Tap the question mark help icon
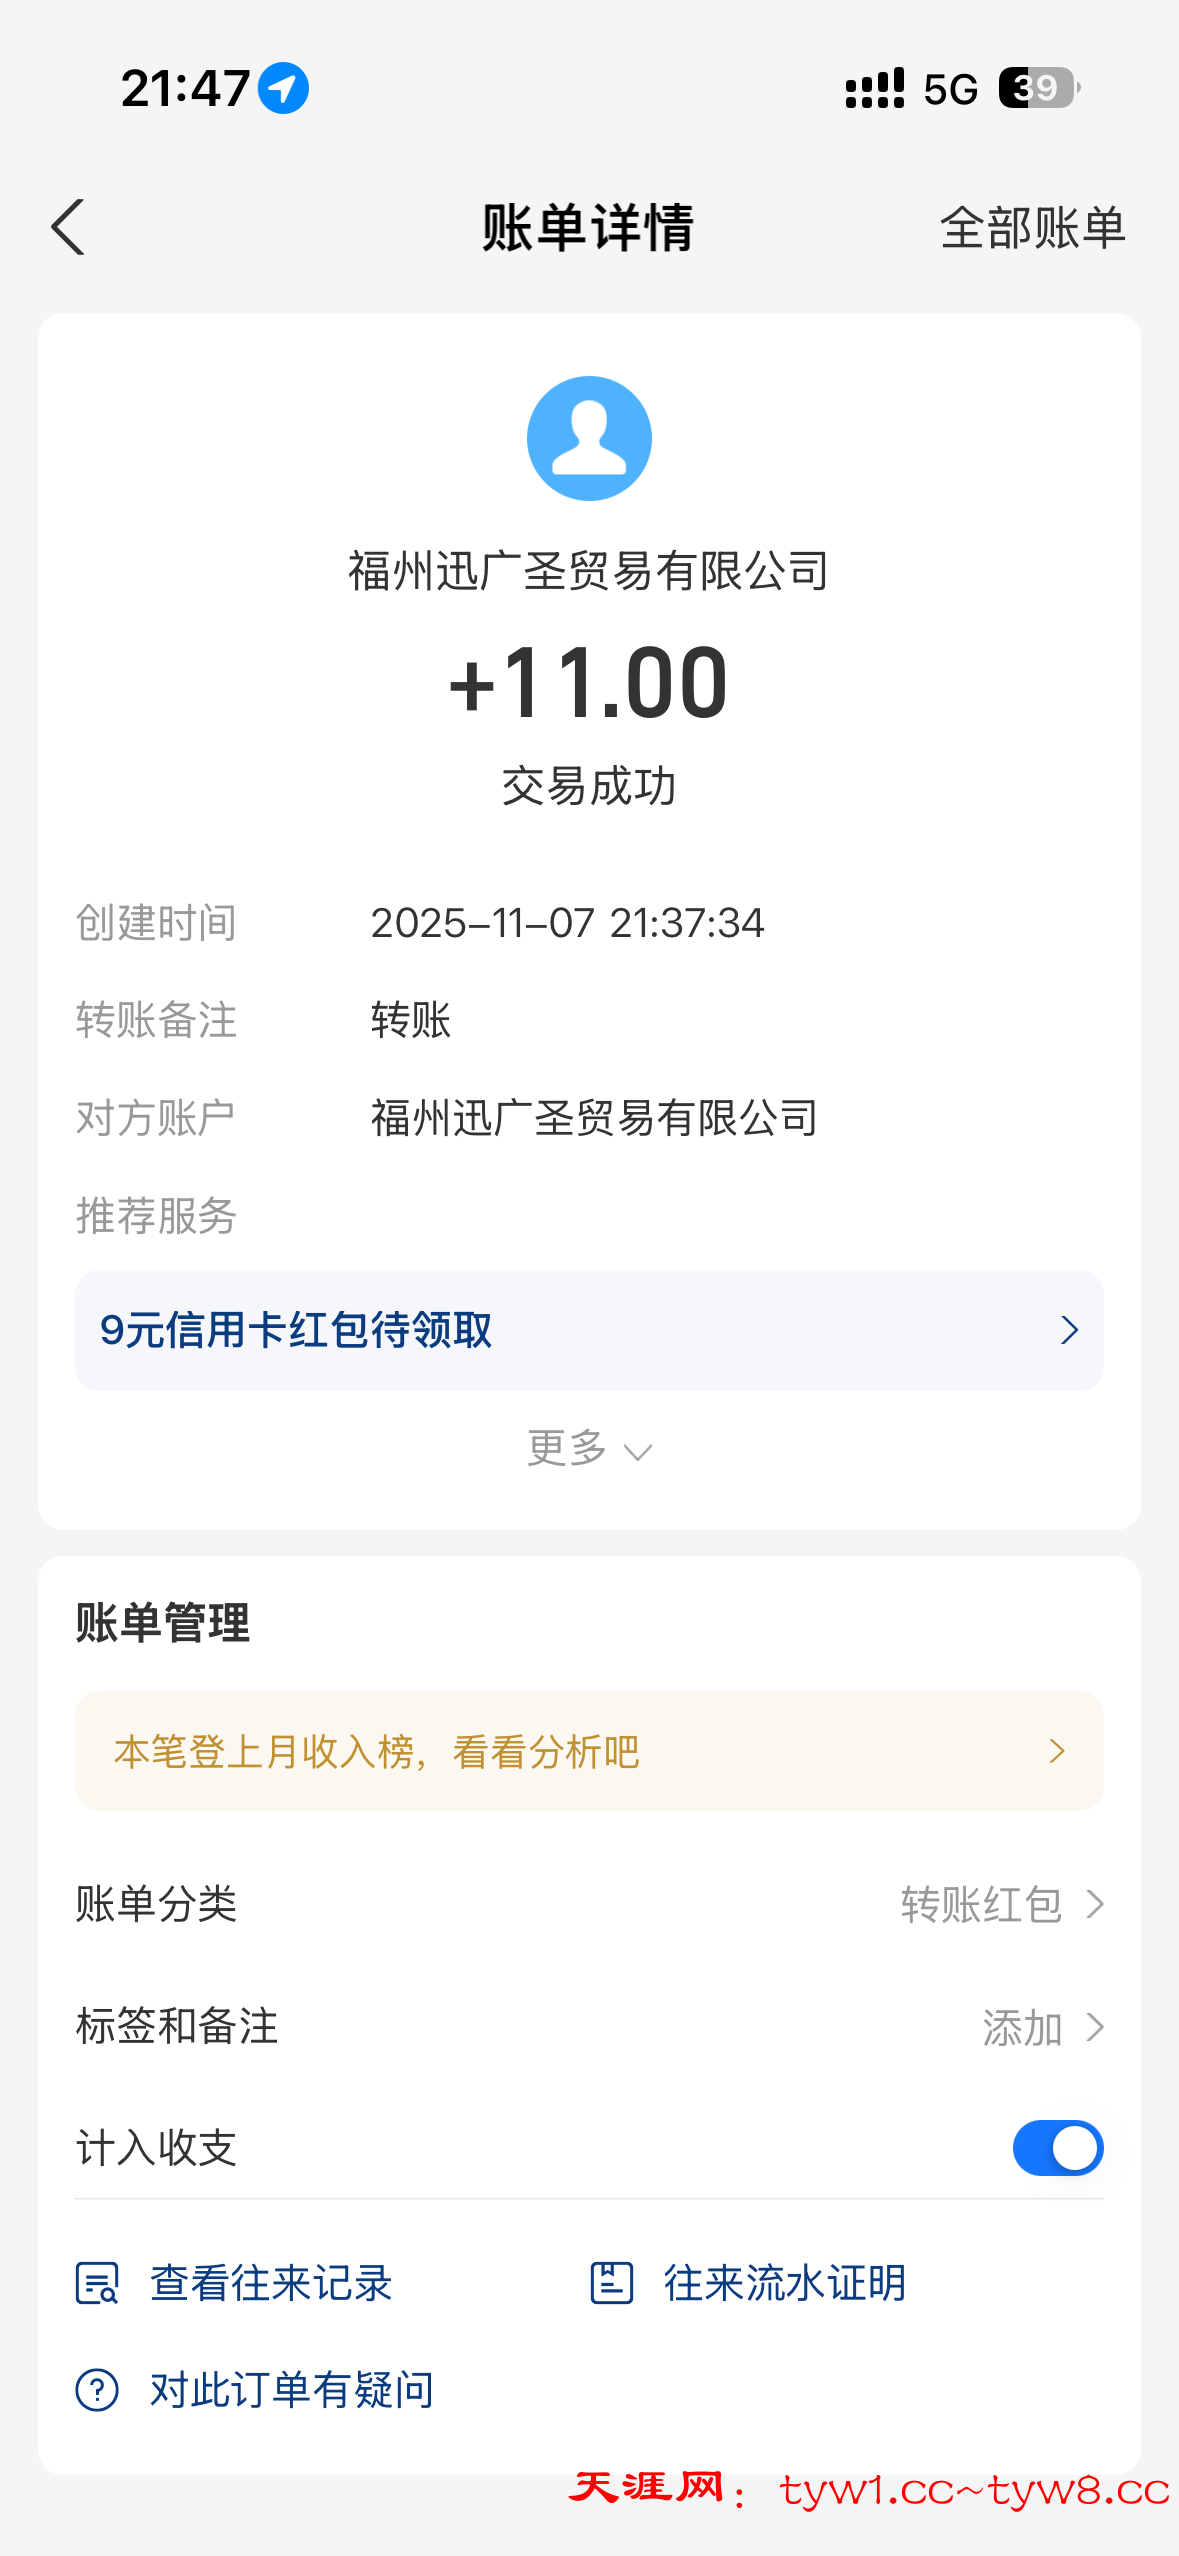 pos(97,2390)
